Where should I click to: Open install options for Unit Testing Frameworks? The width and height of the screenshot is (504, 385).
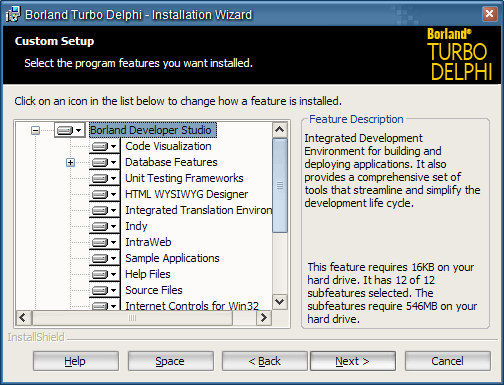(104, 178)
